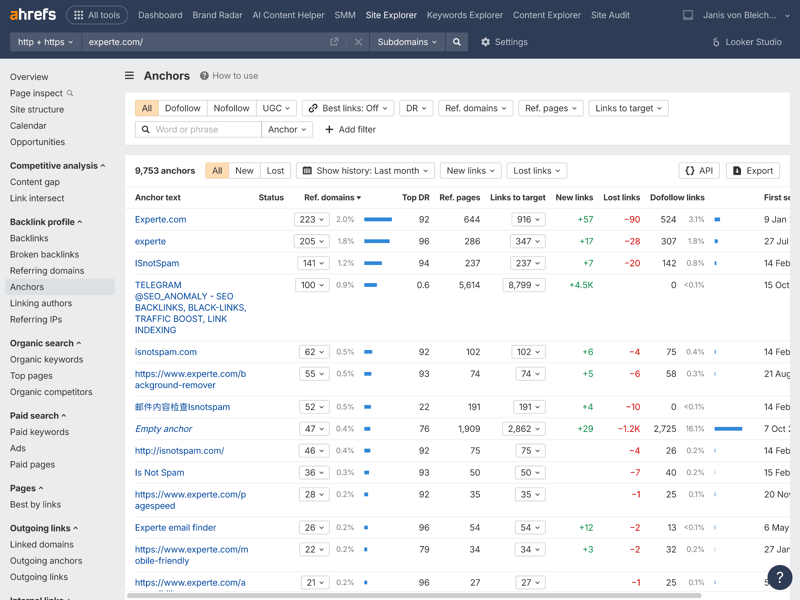Click the search magnifier button in URL bar
The image size is (800, 600).
click(x=457, y=42)
